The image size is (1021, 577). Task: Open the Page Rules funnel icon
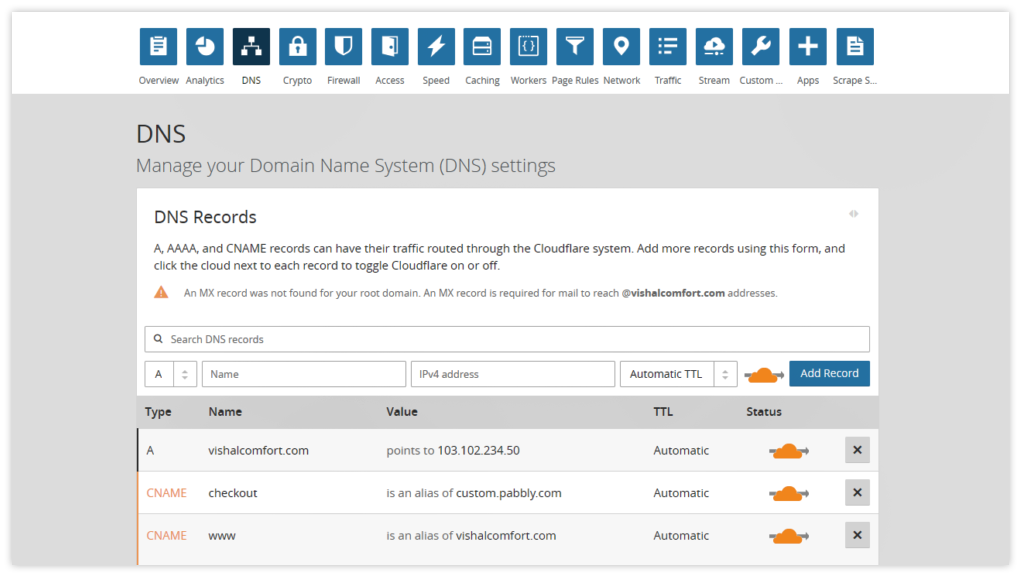point(575,46)
